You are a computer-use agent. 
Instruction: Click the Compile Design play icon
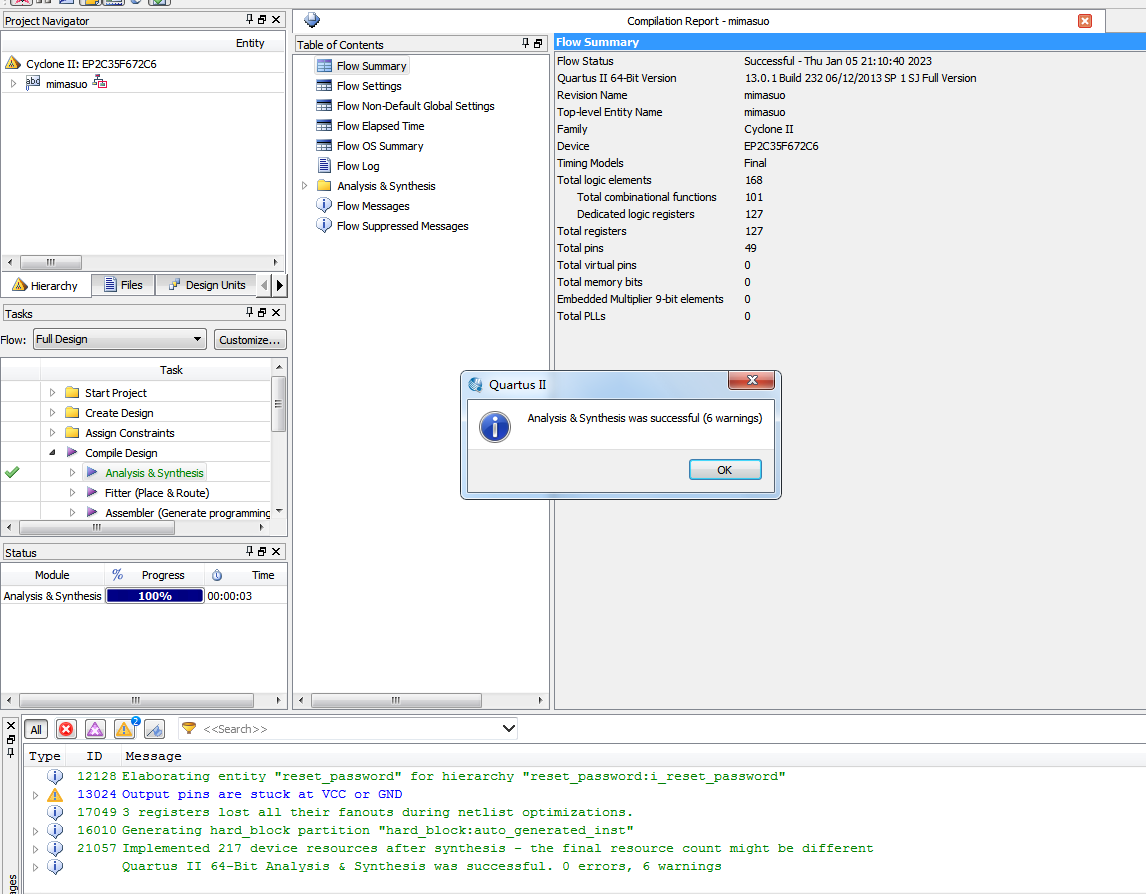click(x=72, y=452)
